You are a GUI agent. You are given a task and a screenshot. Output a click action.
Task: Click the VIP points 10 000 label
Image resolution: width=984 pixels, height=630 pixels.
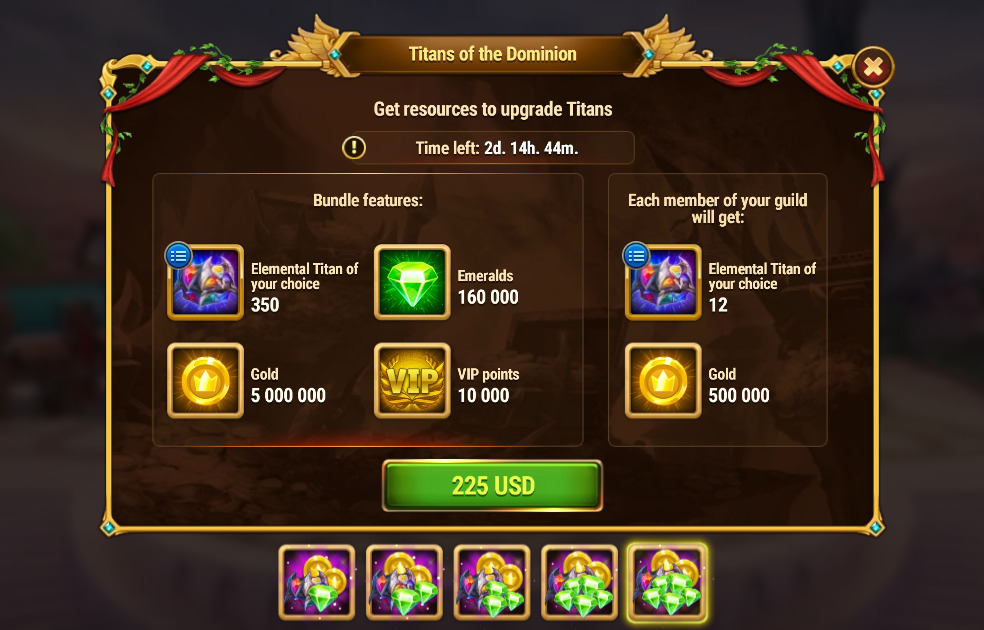pos(488,385)
